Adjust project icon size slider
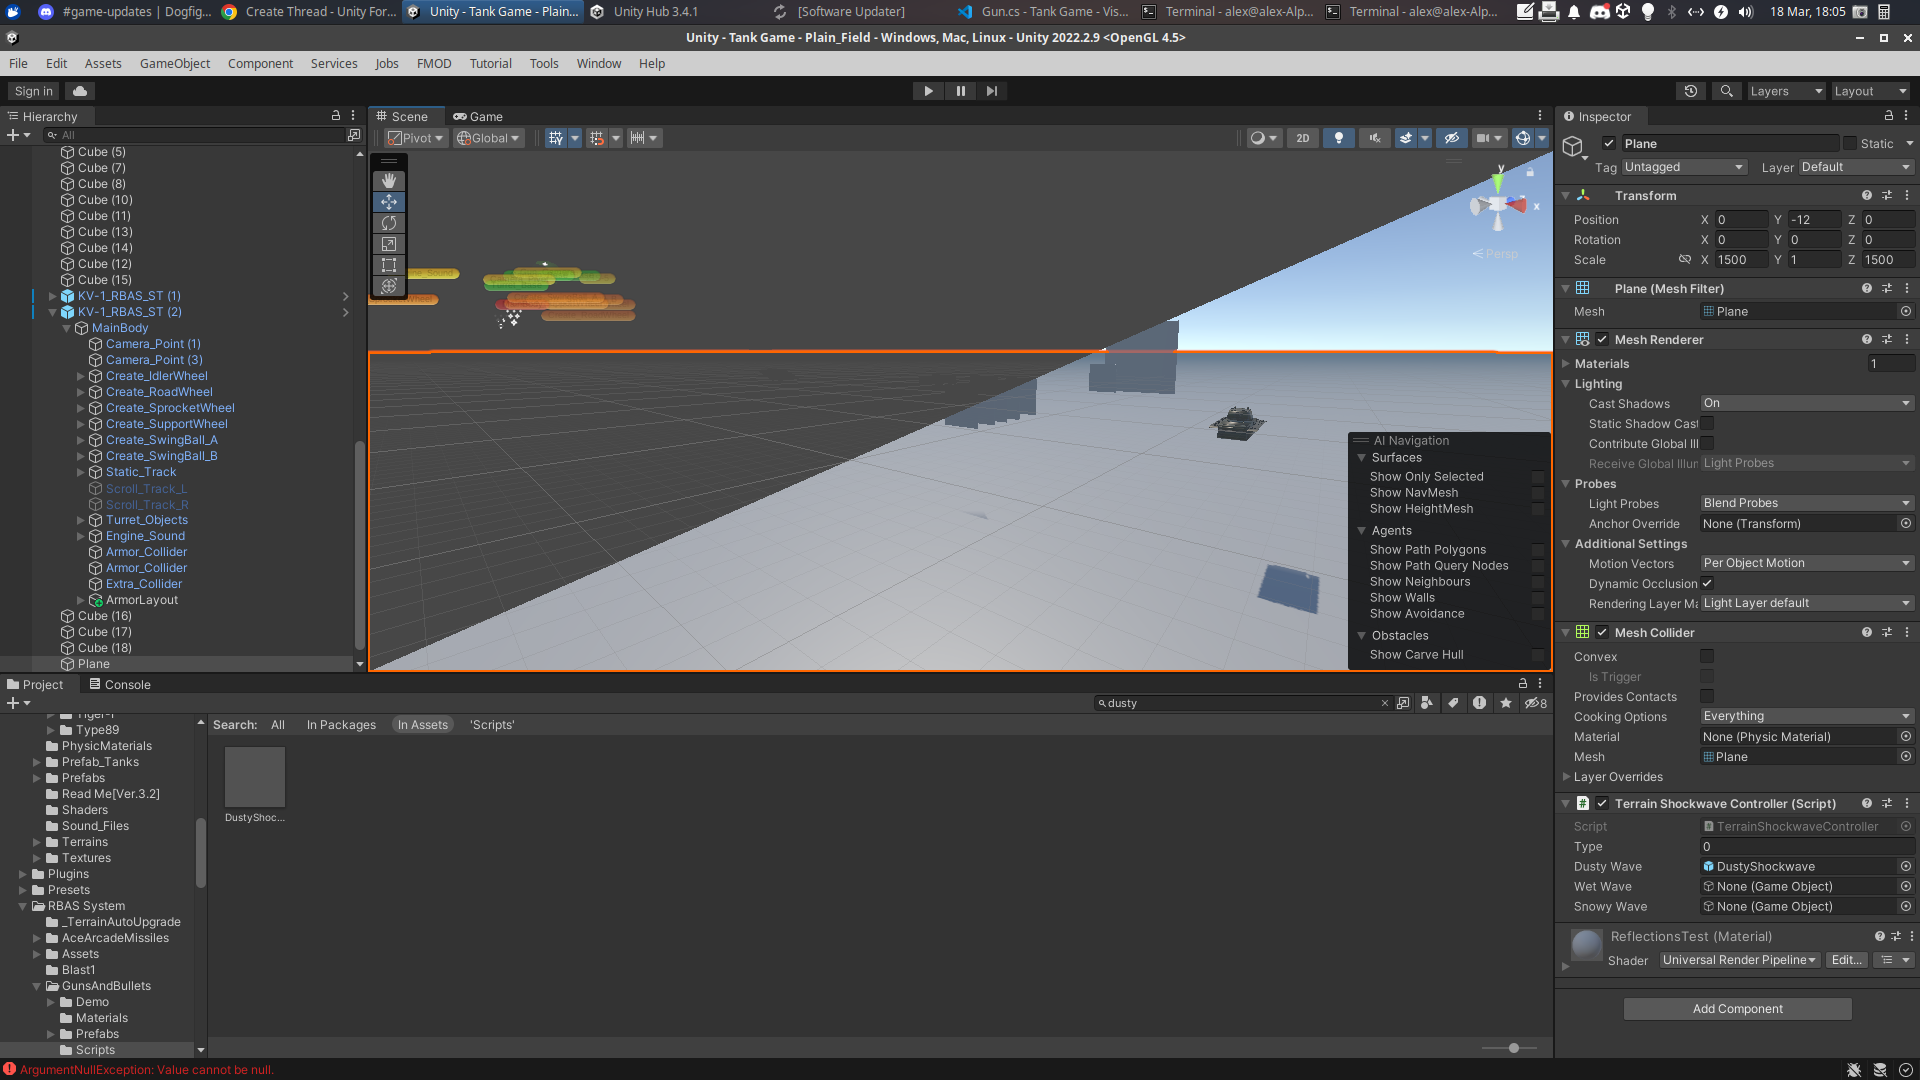The width and height of the screenshot is (1920, 1080). point(1514,1048)
